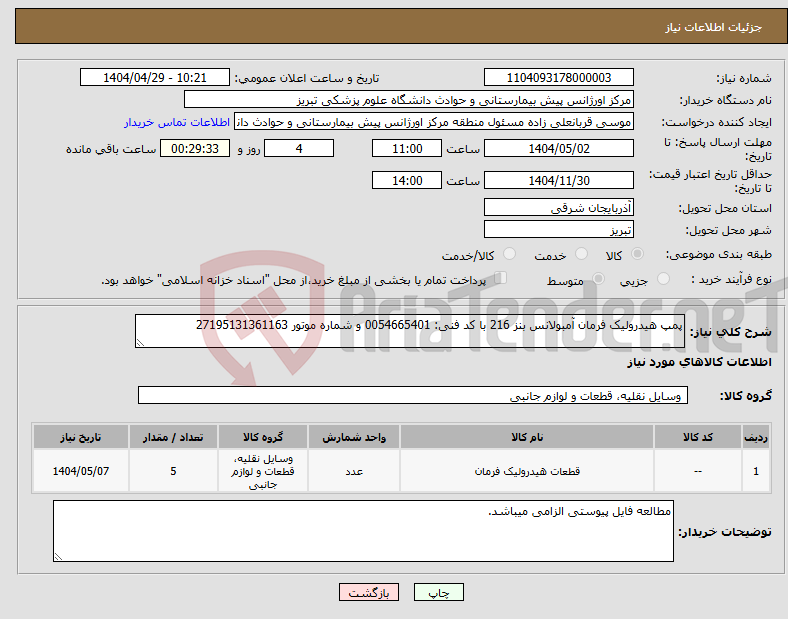The height and width of the screenshot is (619, 788).
Task: Click the قطعات هیدرولیک فرمان table cell
Action: pos(527,471)
